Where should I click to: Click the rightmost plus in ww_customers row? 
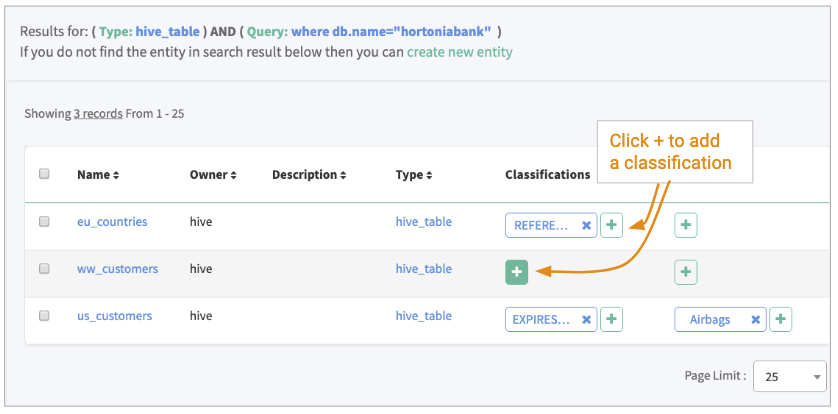[x=686, y=272]
